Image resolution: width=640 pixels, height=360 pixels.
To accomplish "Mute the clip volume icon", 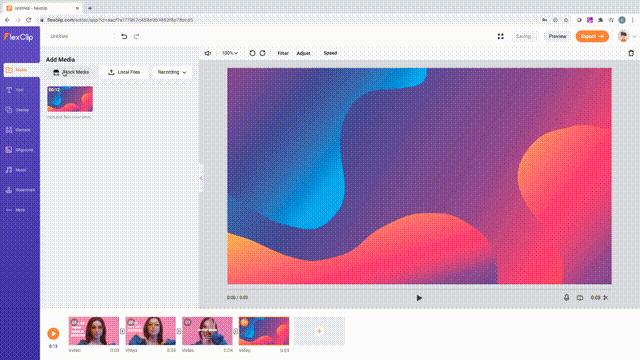I will coord(208,53).
